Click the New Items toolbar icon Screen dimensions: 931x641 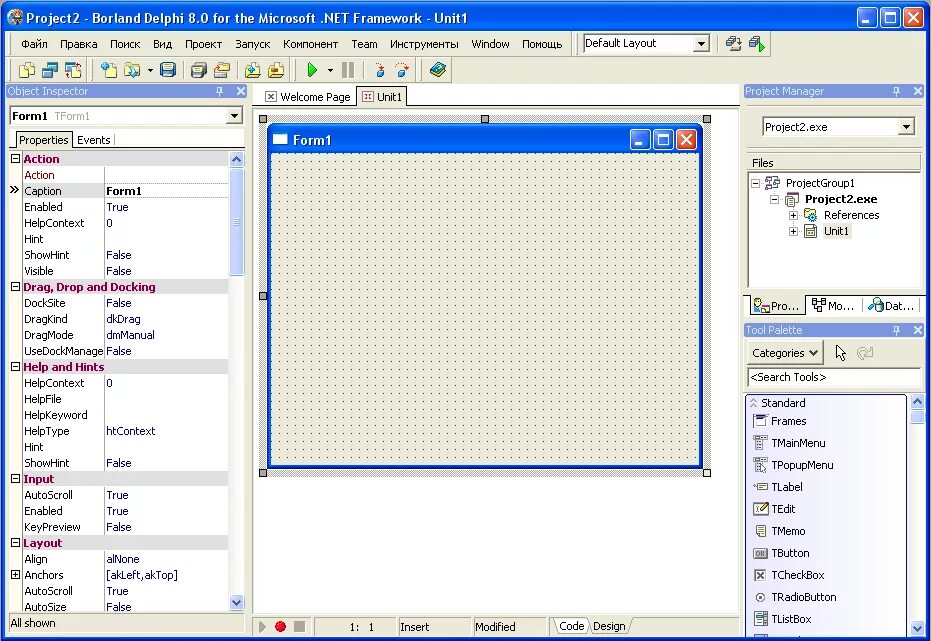(109, 70)
